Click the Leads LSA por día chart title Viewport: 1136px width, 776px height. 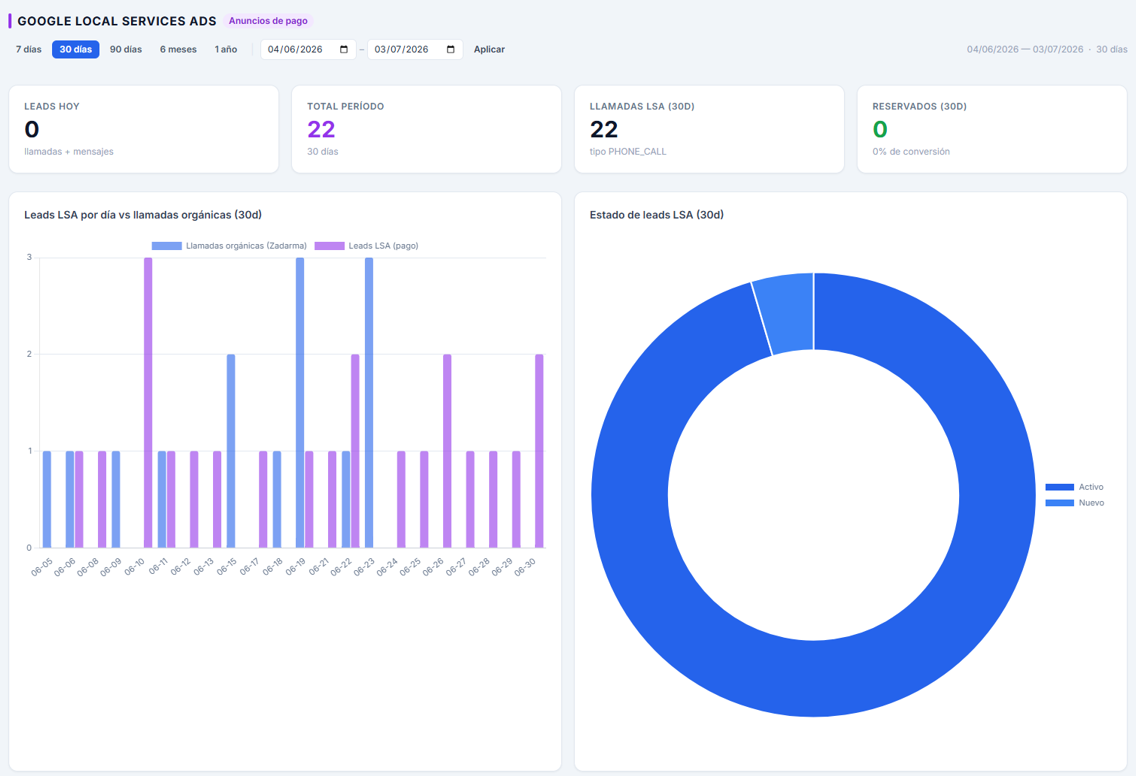(143, 214)
